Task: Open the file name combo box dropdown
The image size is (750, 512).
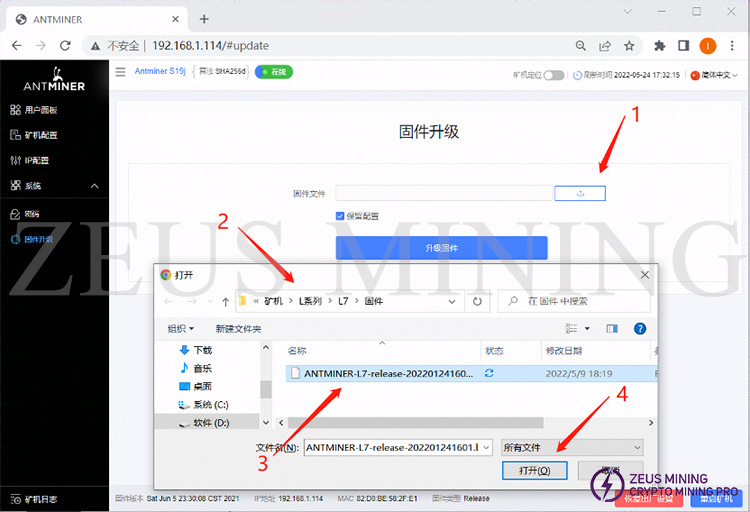Action: click(486, 447)
